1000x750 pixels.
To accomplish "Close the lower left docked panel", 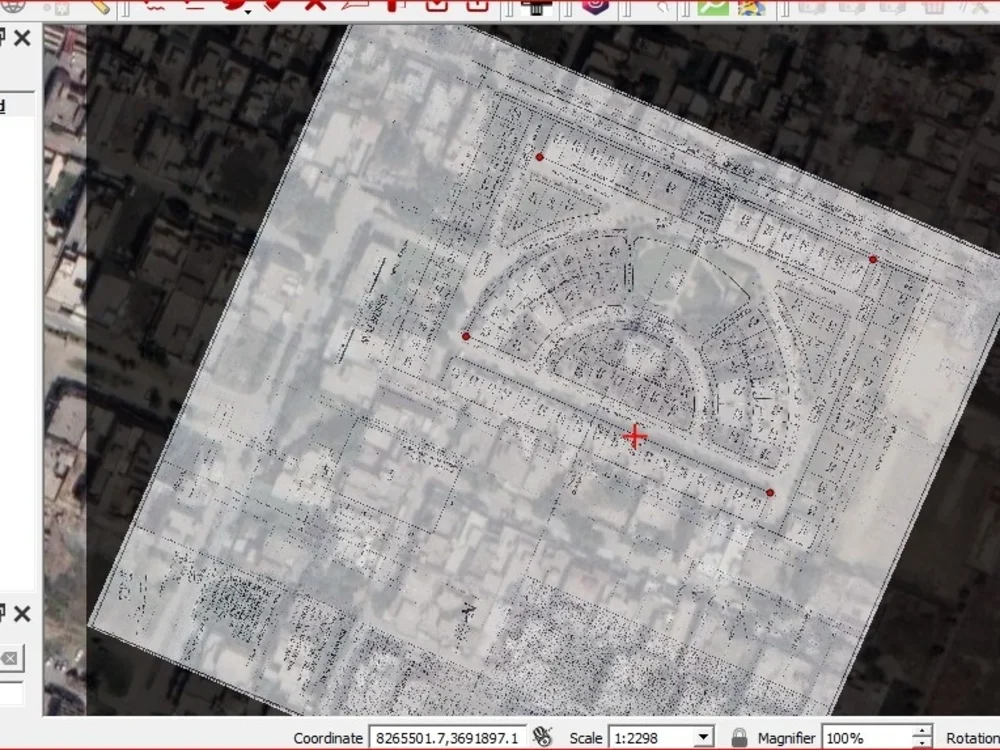I will 22,614.
